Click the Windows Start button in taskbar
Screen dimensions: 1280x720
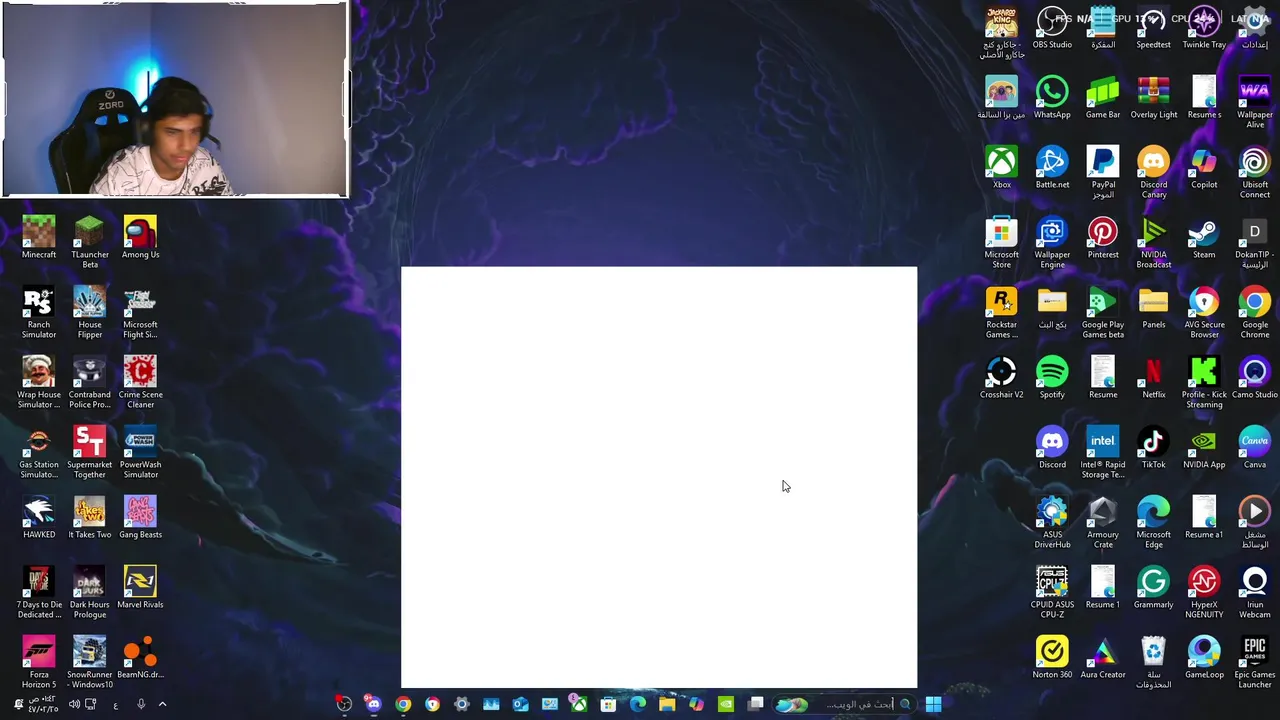(x=933, y=704)
